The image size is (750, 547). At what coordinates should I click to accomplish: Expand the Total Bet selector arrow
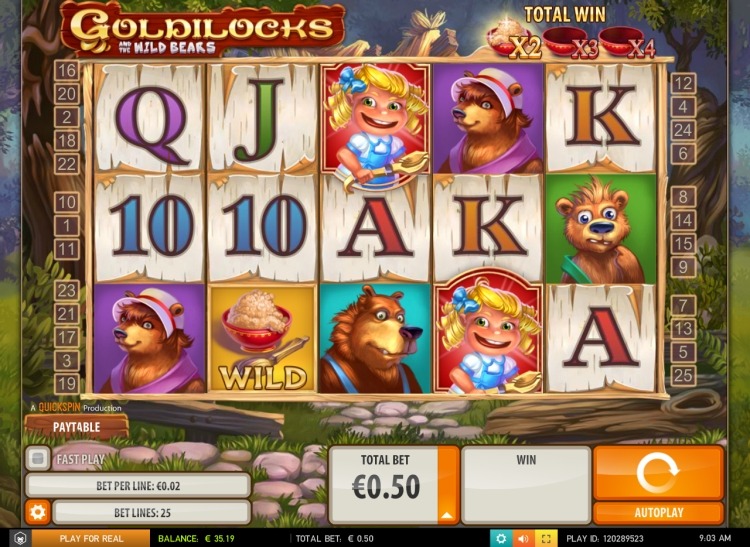pos(448,515)
